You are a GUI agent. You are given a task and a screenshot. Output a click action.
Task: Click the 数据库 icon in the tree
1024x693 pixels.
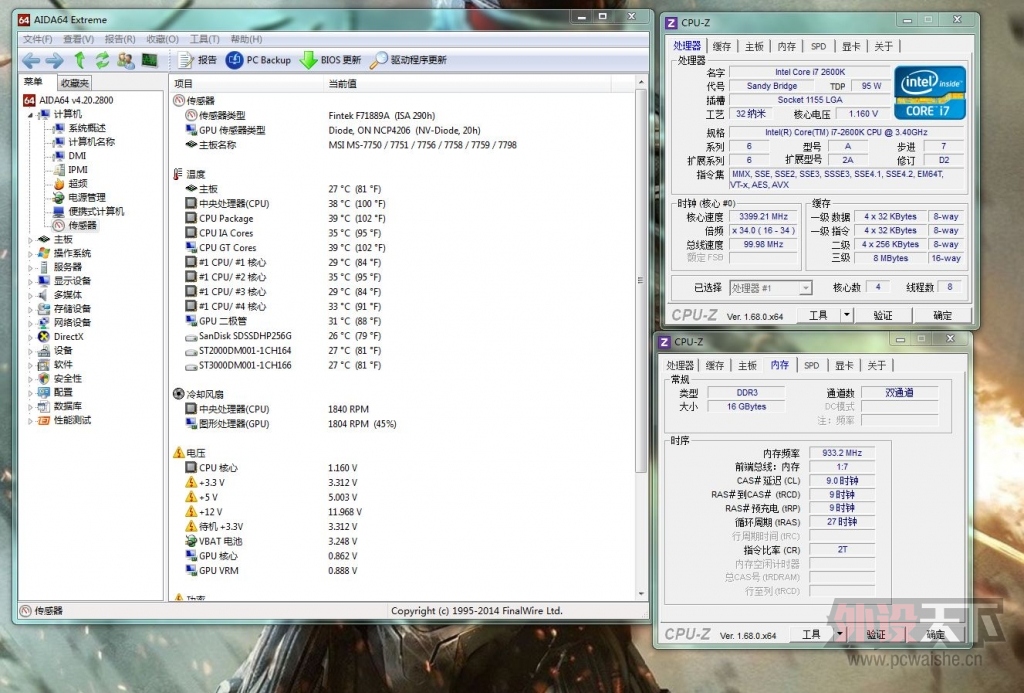click(44, 406)
